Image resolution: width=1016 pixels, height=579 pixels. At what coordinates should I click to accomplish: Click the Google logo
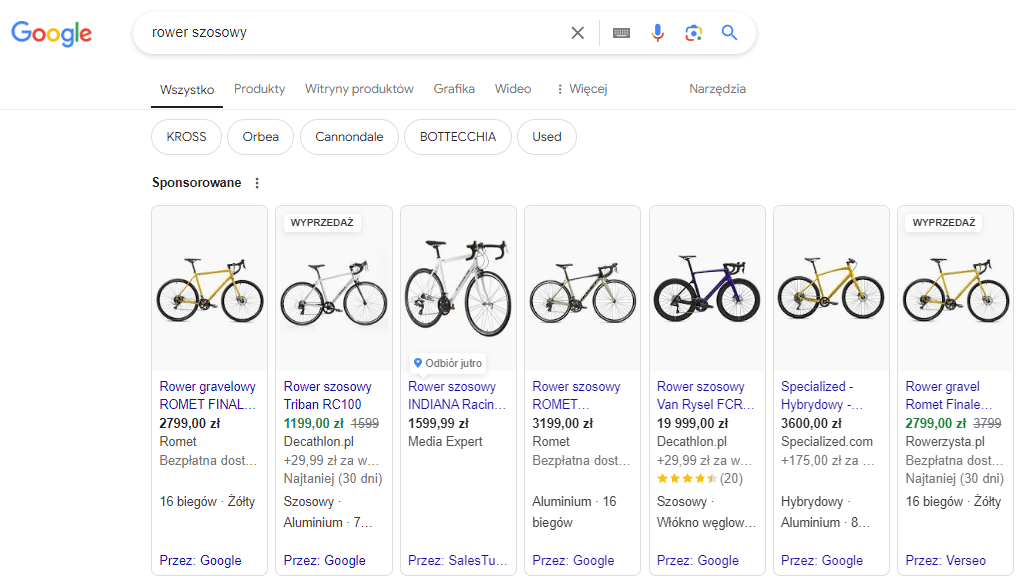tap(51, 33)
